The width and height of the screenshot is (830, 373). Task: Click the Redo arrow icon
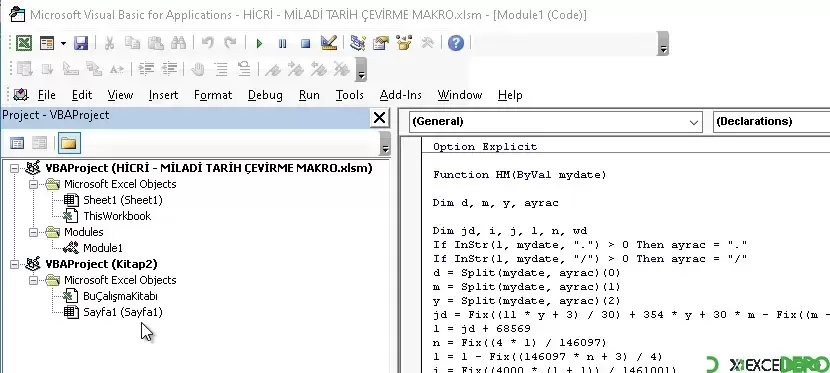pos(230,43)
